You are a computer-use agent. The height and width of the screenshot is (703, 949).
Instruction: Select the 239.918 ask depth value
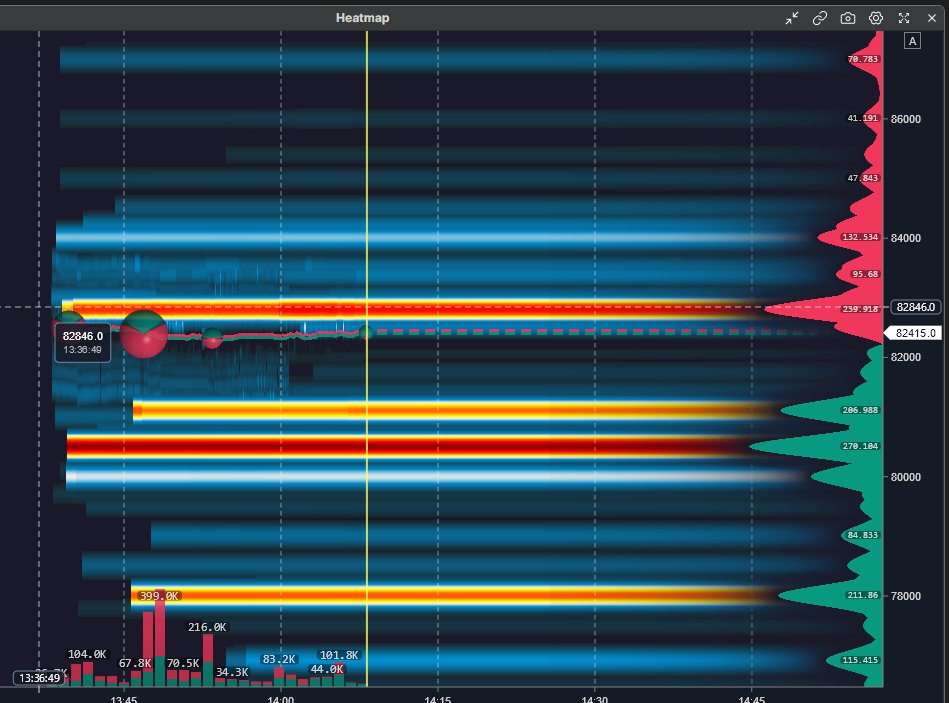(x=860, y=309)
